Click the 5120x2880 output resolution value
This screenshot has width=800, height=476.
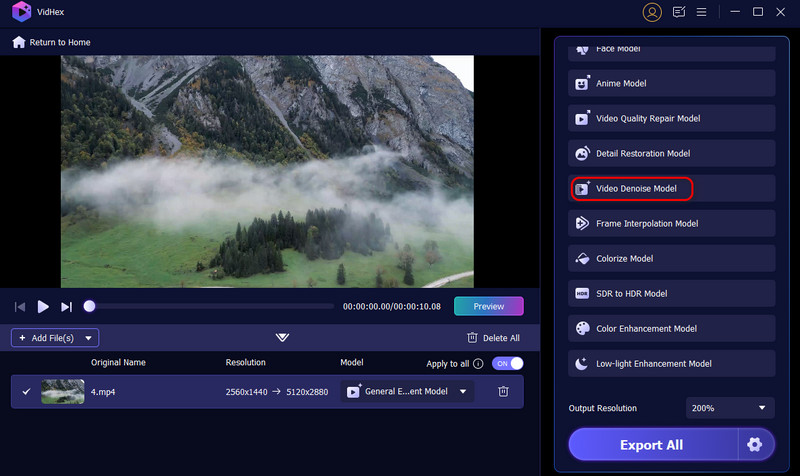coord(307,392)
